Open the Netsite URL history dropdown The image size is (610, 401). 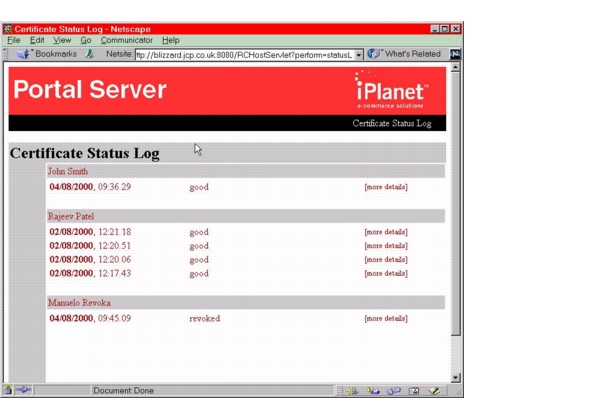[359, 55]
